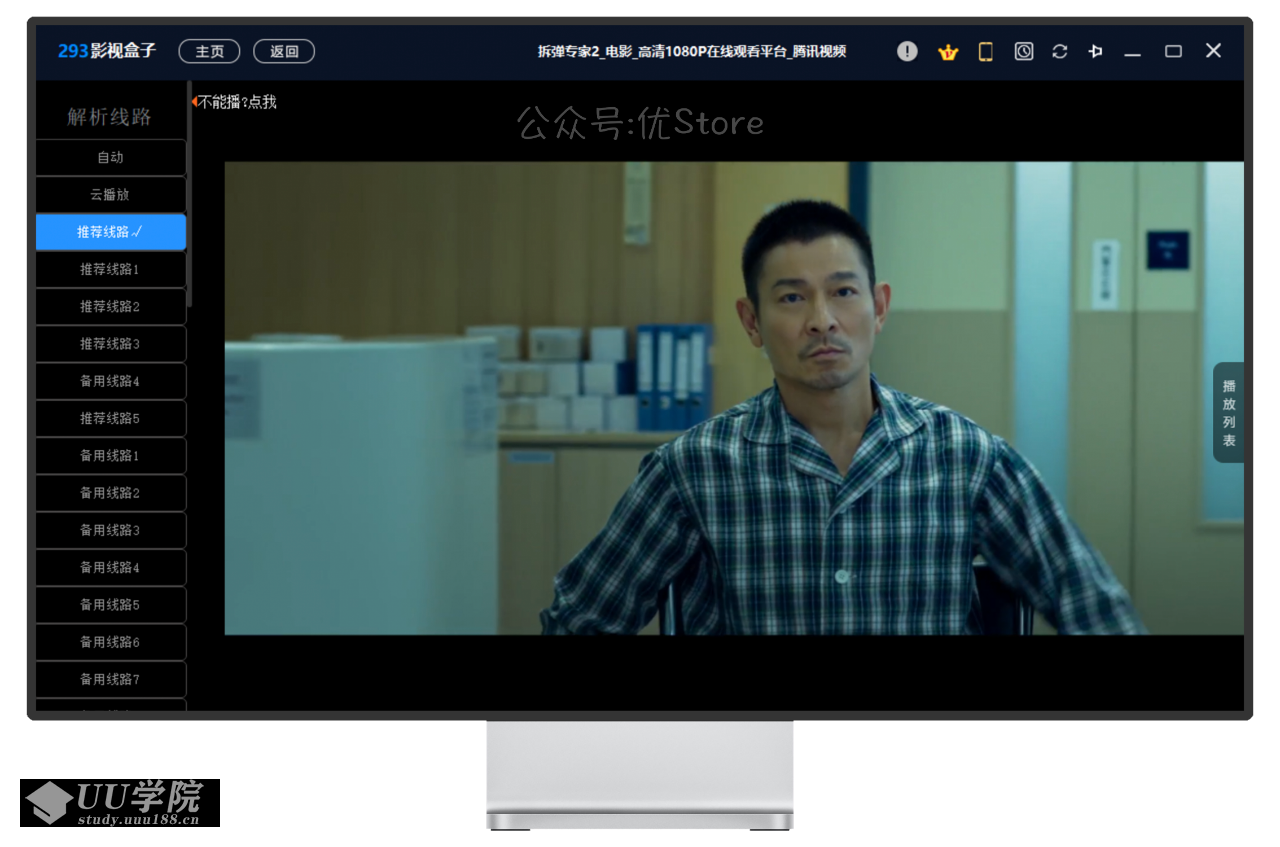Viewport: 1280px width, 847px height.
Task: Click the exclamation notice icon
Action: tap(907, 51)
